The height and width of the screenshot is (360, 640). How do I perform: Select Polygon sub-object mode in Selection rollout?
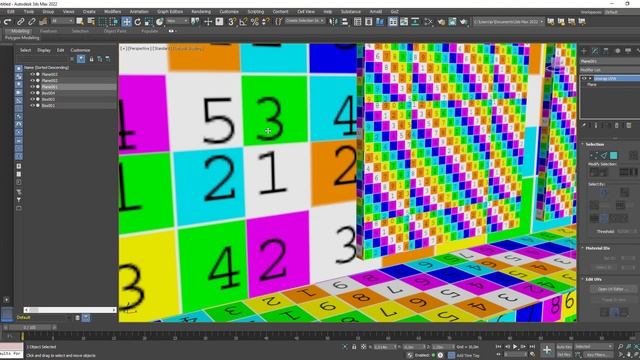click(613, 156)
